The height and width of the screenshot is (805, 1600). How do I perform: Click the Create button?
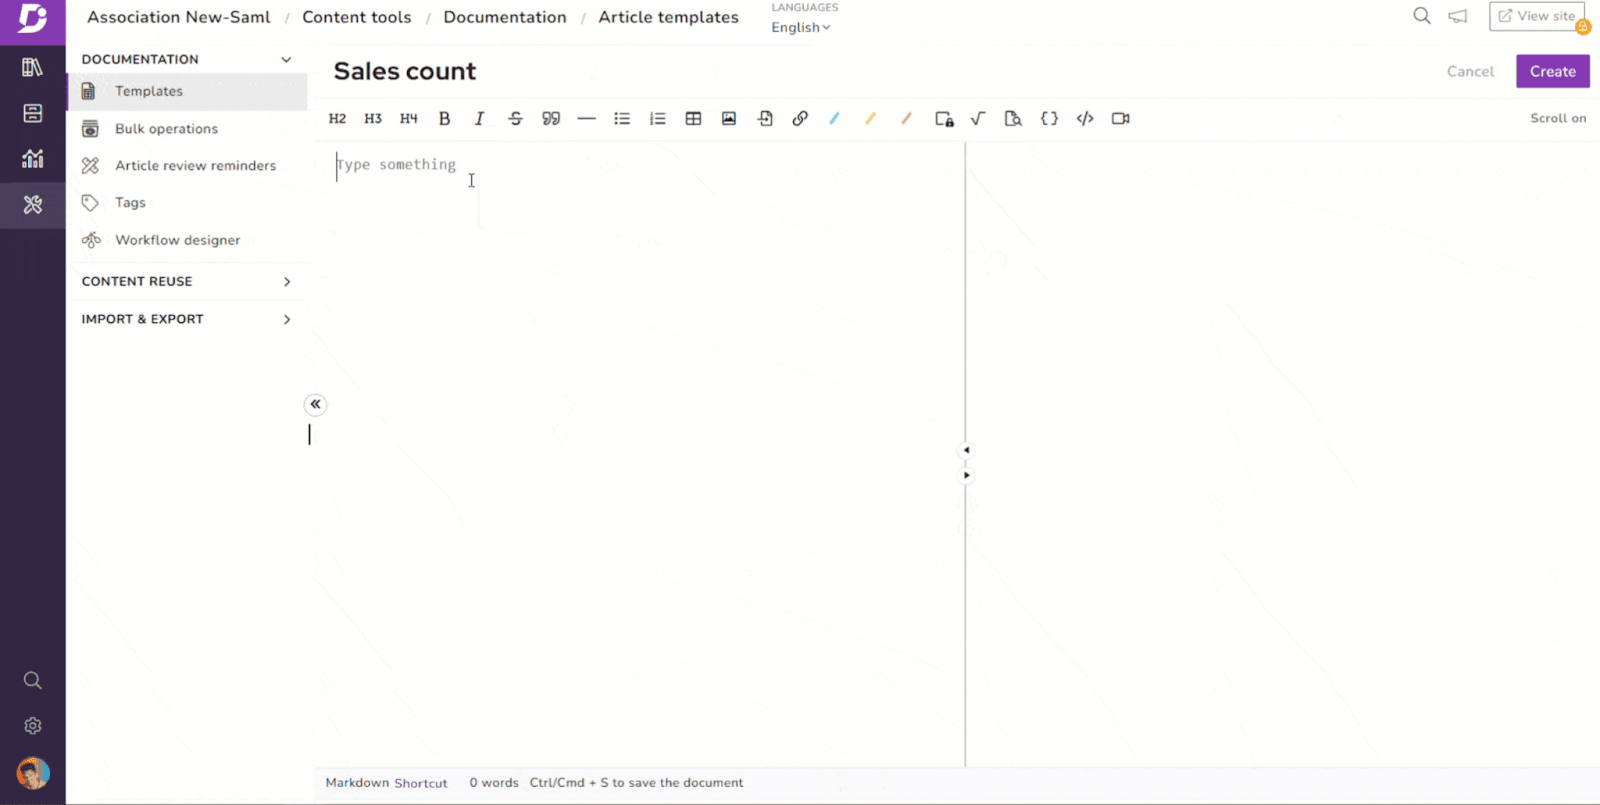1552,71
